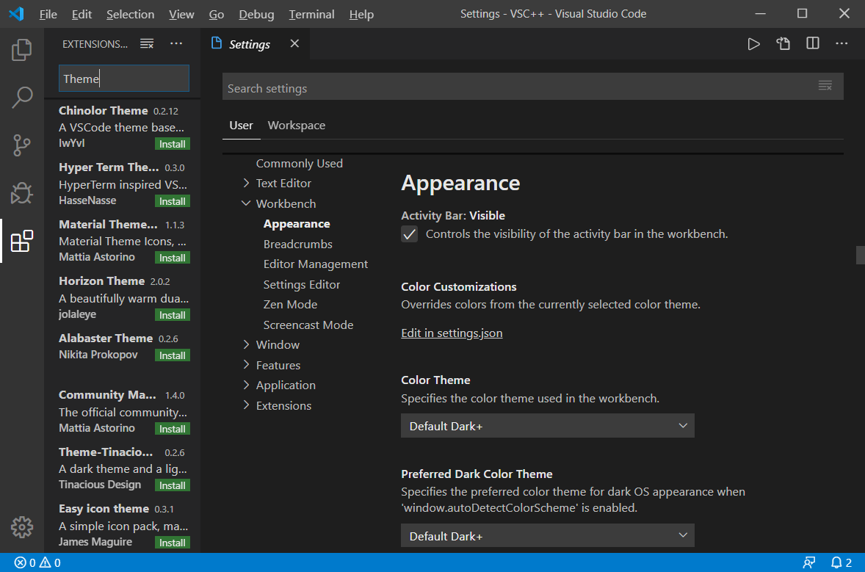Open Horizon Theme extension title
This screenshot has height=572, width=865.
[102, 281]
